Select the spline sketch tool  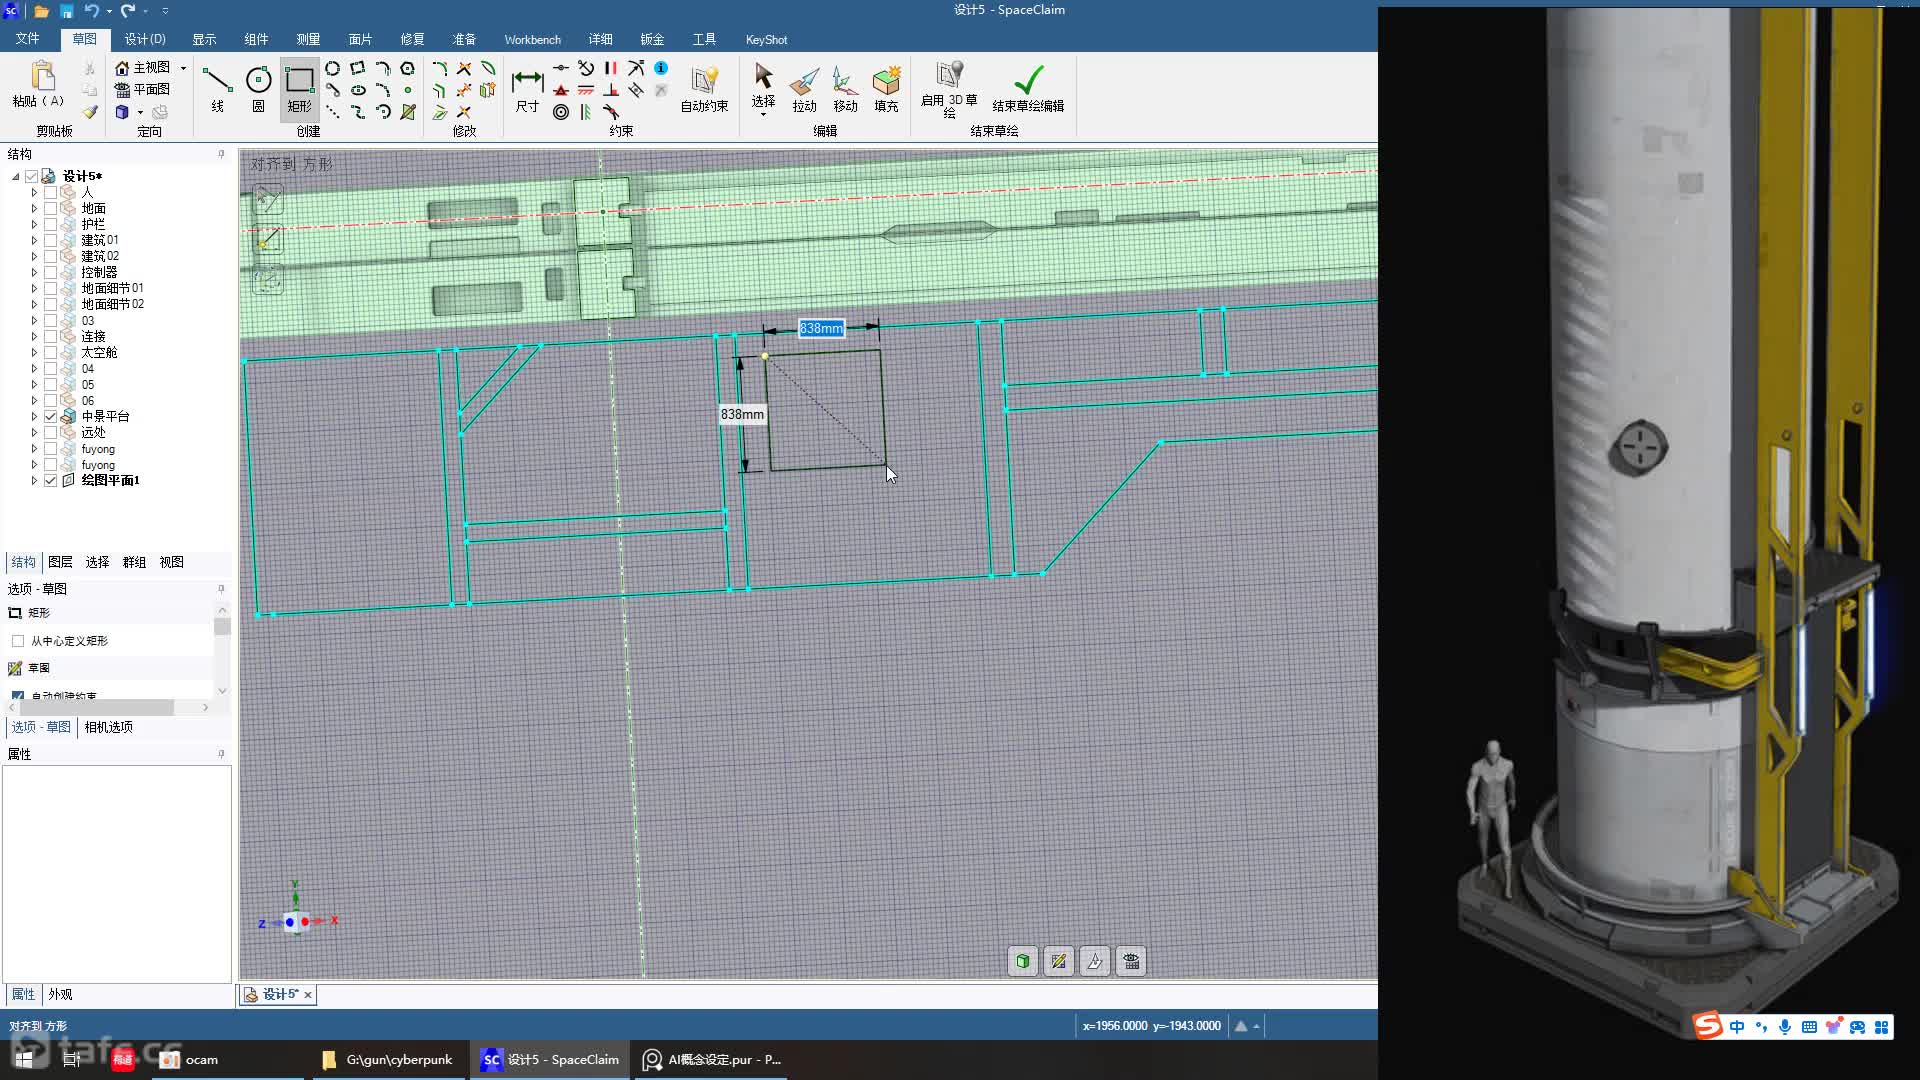357,112
